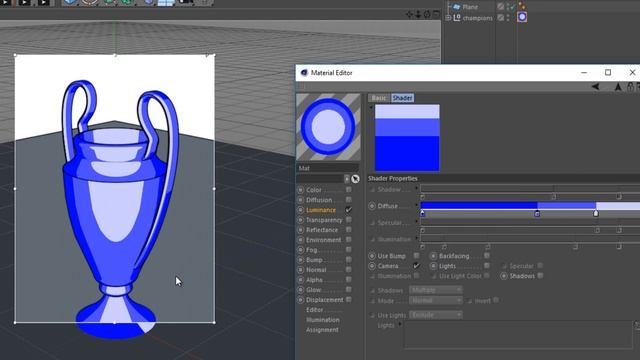Click the Displacement channel circle icon
The image size is (640, 360).
point(301,300)
